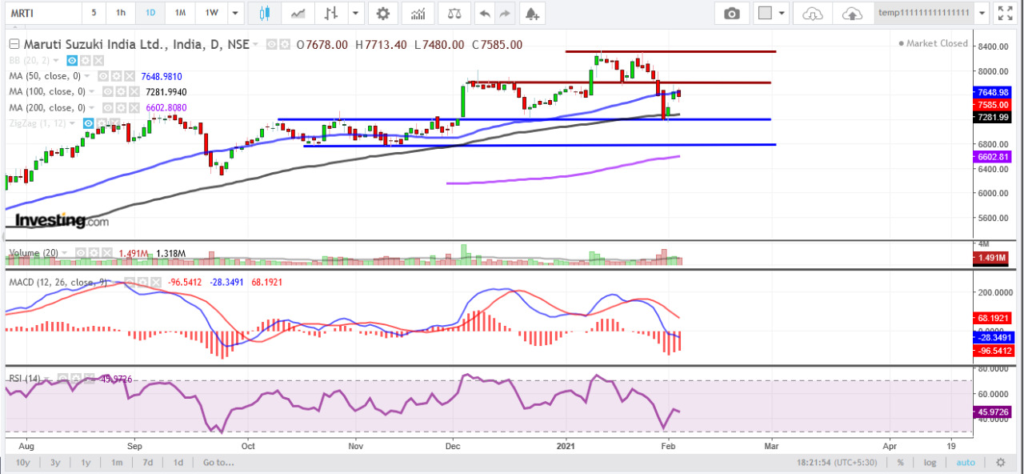This screenshot has height=474, width=1024.
Task: Remove the MA 50 indicator
Action: point(129,76)
